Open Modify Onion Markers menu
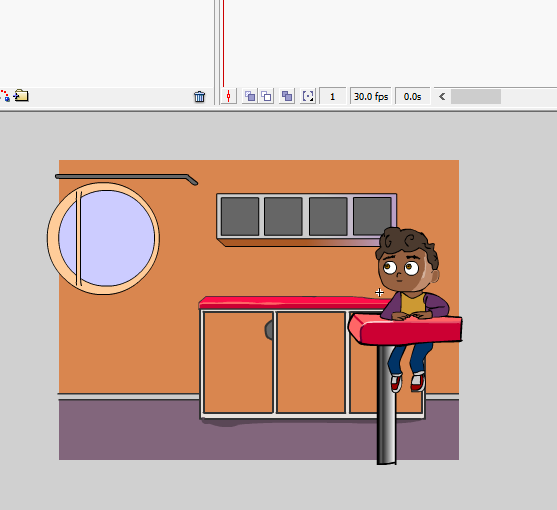Image resolution: width=557 pixels, height=510 pixels. (x=308, y=96)
